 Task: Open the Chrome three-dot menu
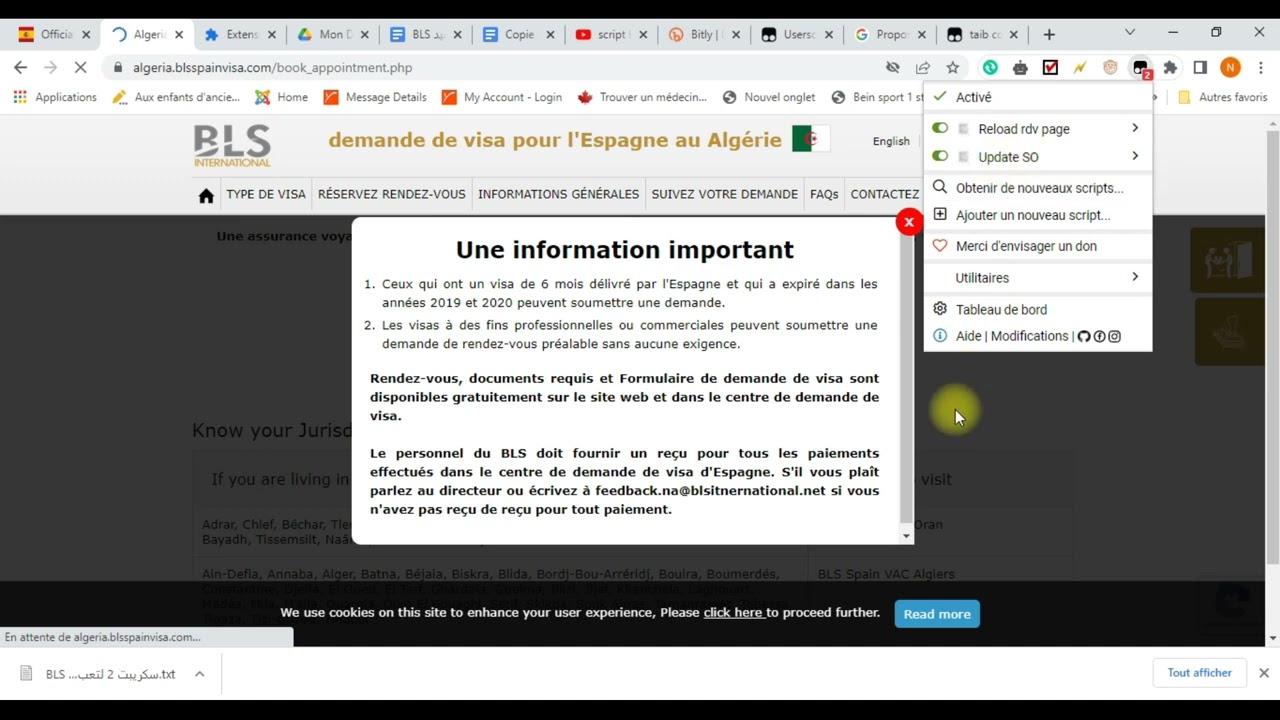pyautogui.click(x=1261, y=68)
